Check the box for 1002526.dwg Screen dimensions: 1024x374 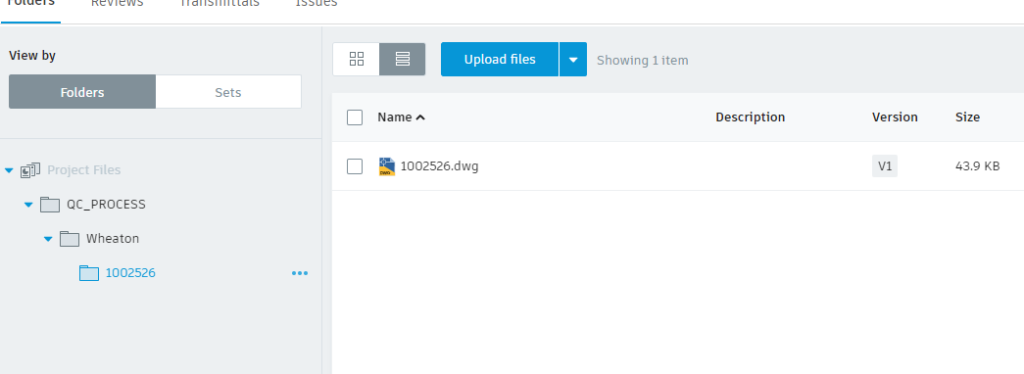(x=355, y=166)
